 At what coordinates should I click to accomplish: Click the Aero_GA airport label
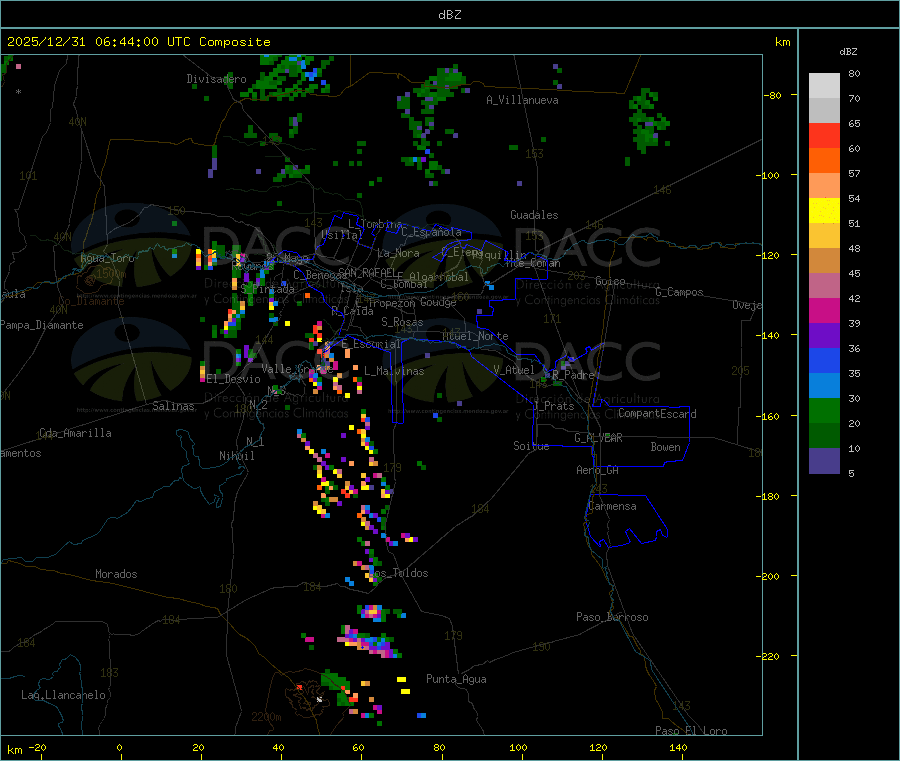pyautogui.click(x=597, y=470)
